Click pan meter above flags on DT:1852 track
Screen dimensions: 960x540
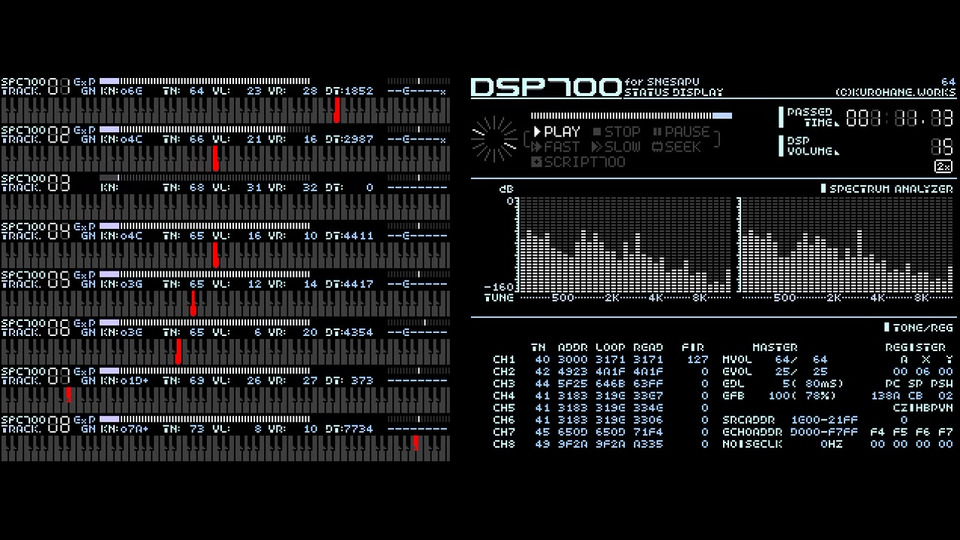[419, 81]
